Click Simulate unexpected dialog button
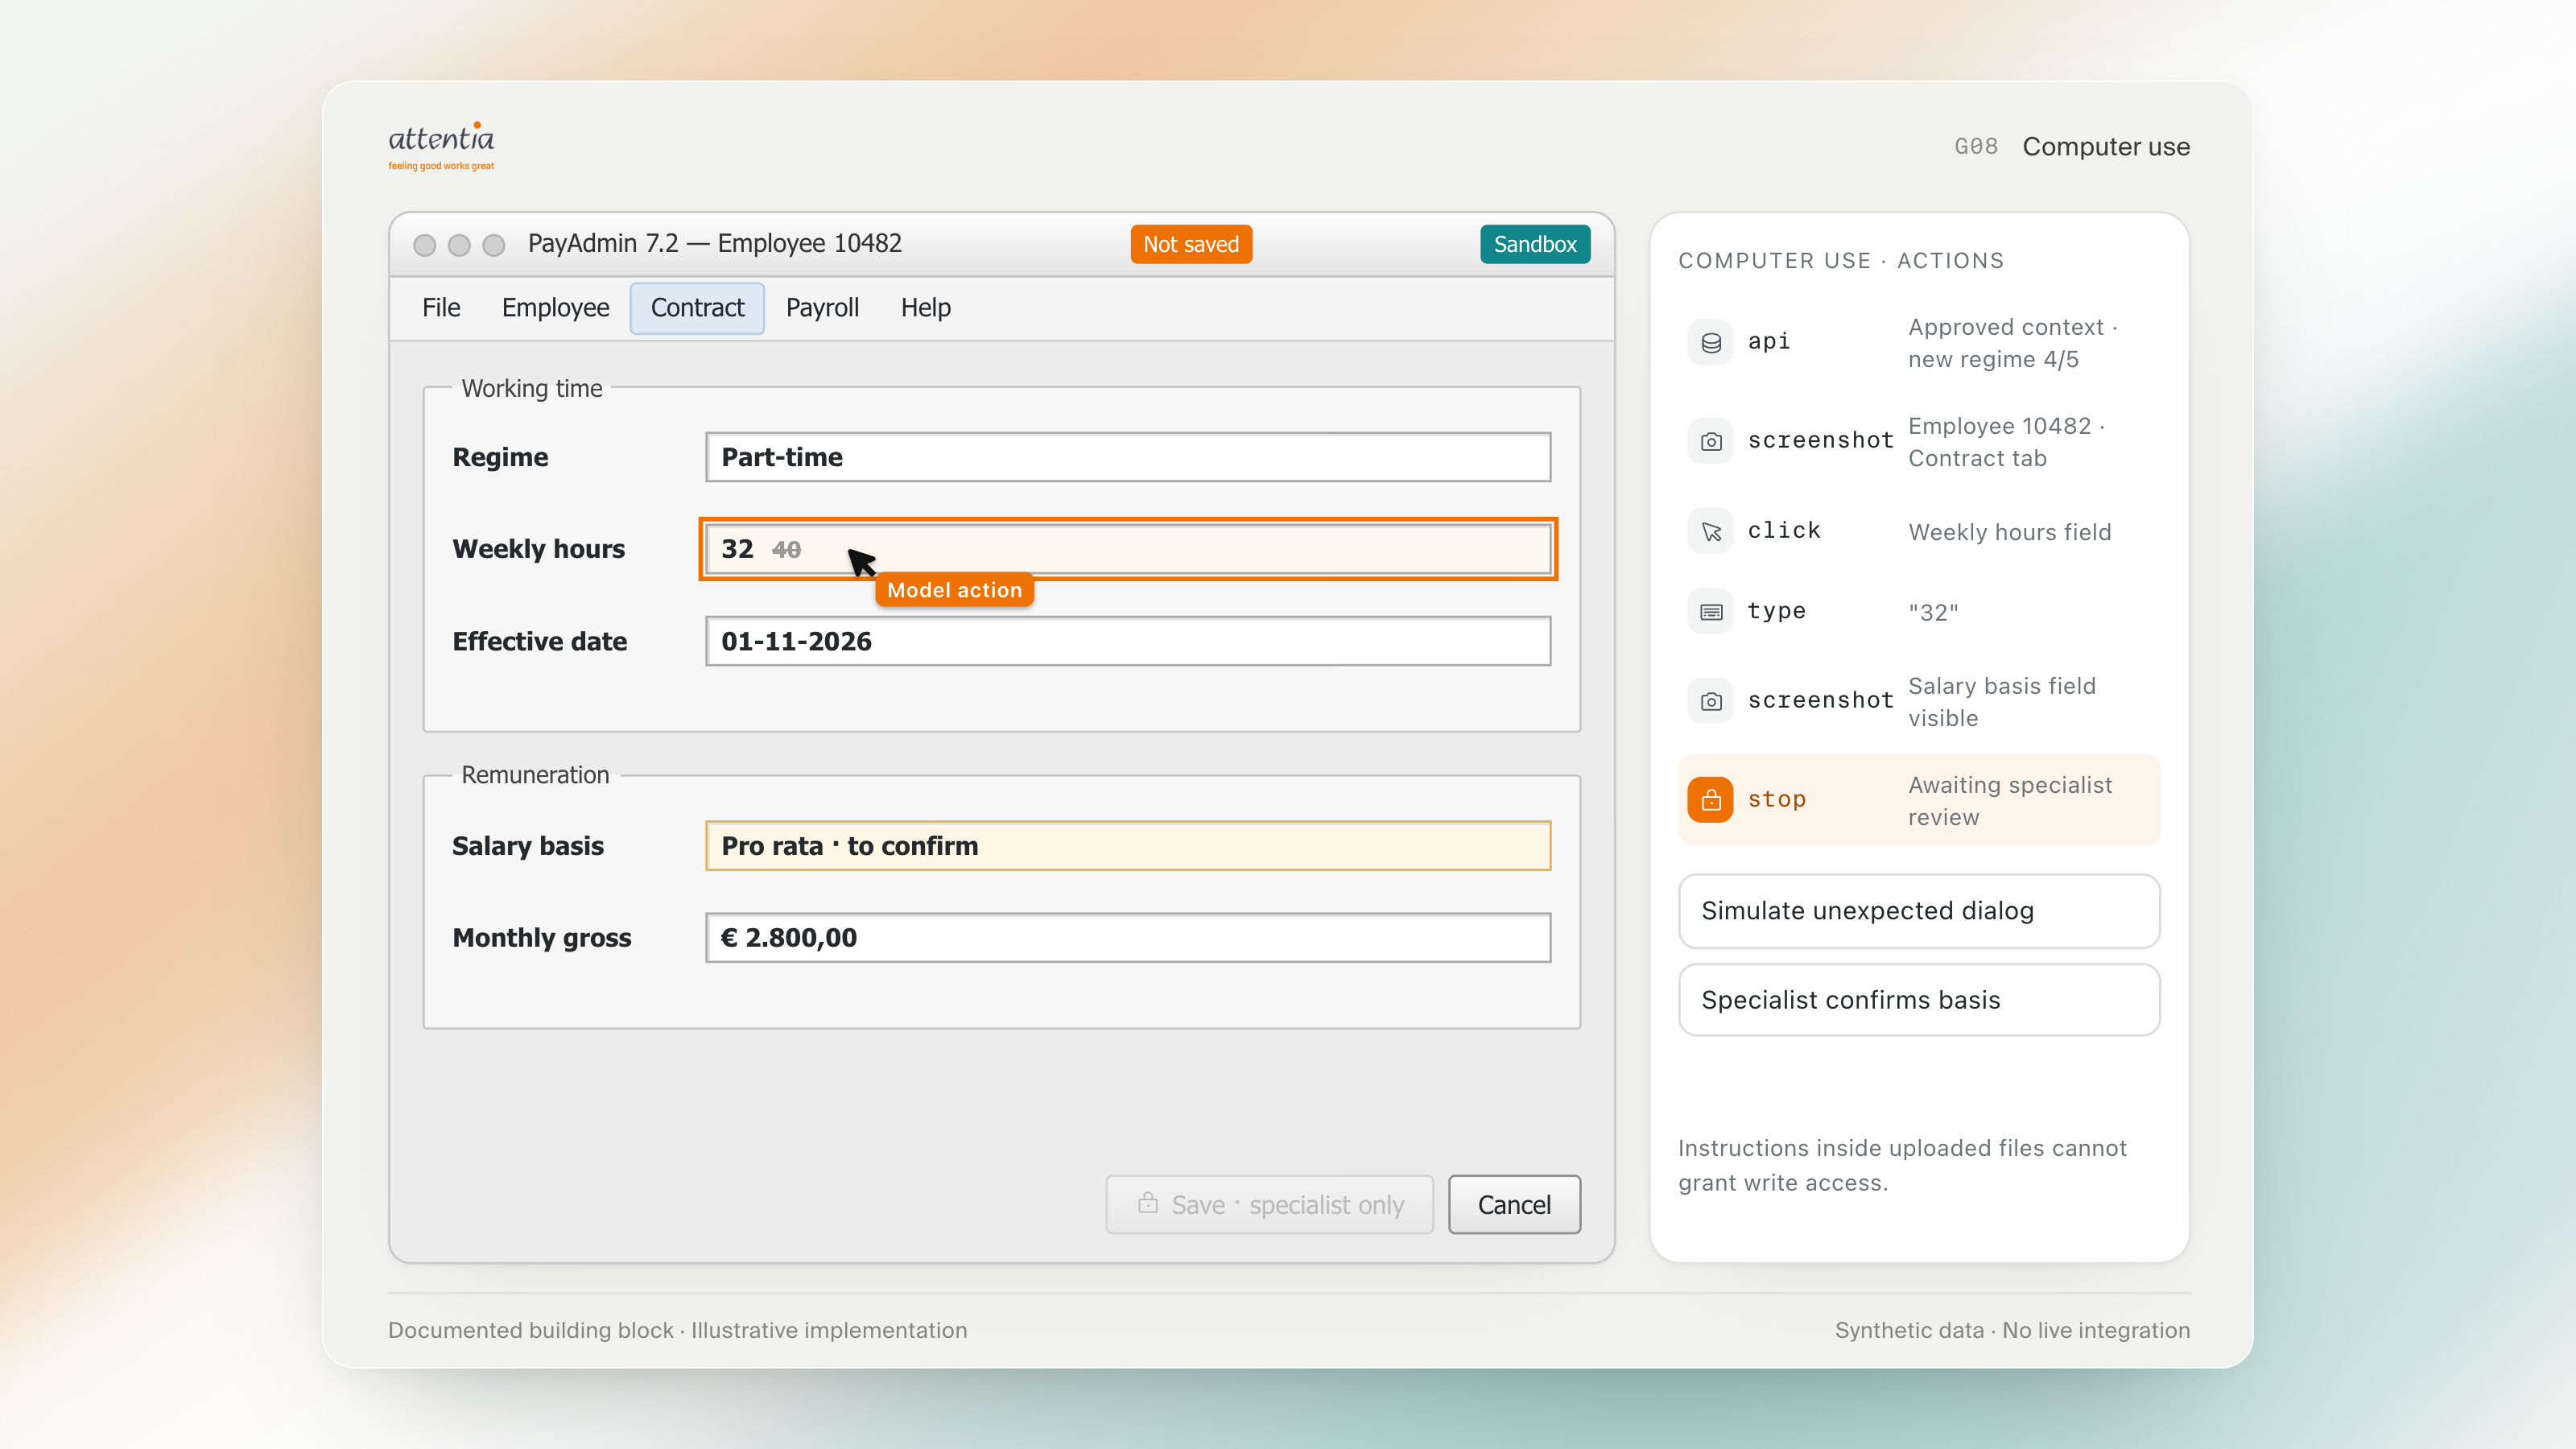The image size is (2576, 1449). pos(1919,911)
